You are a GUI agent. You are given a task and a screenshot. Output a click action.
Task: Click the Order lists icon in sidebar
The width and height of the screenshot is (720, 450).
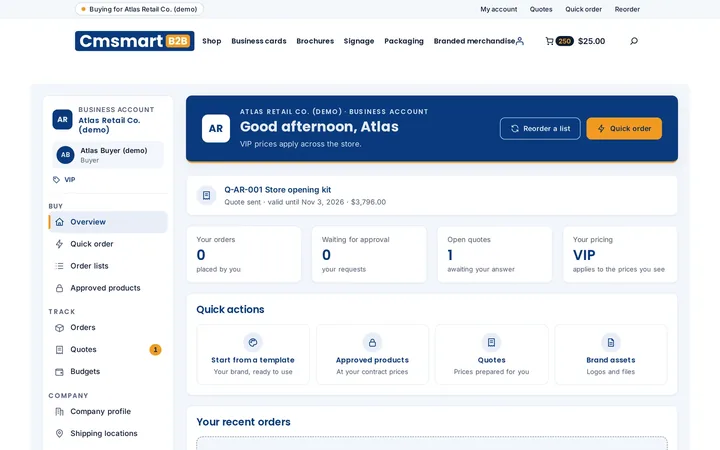tap(59, 266)
